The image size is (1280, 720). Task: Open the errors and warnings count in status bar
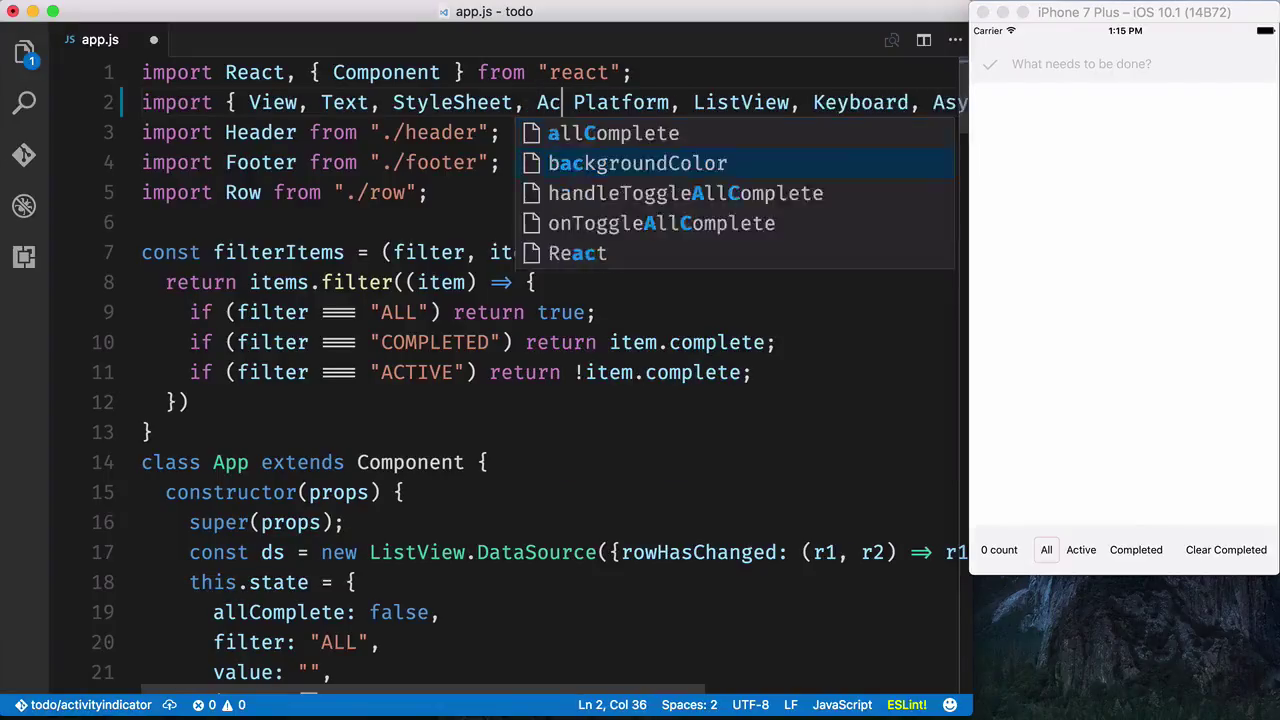point(219,705)
